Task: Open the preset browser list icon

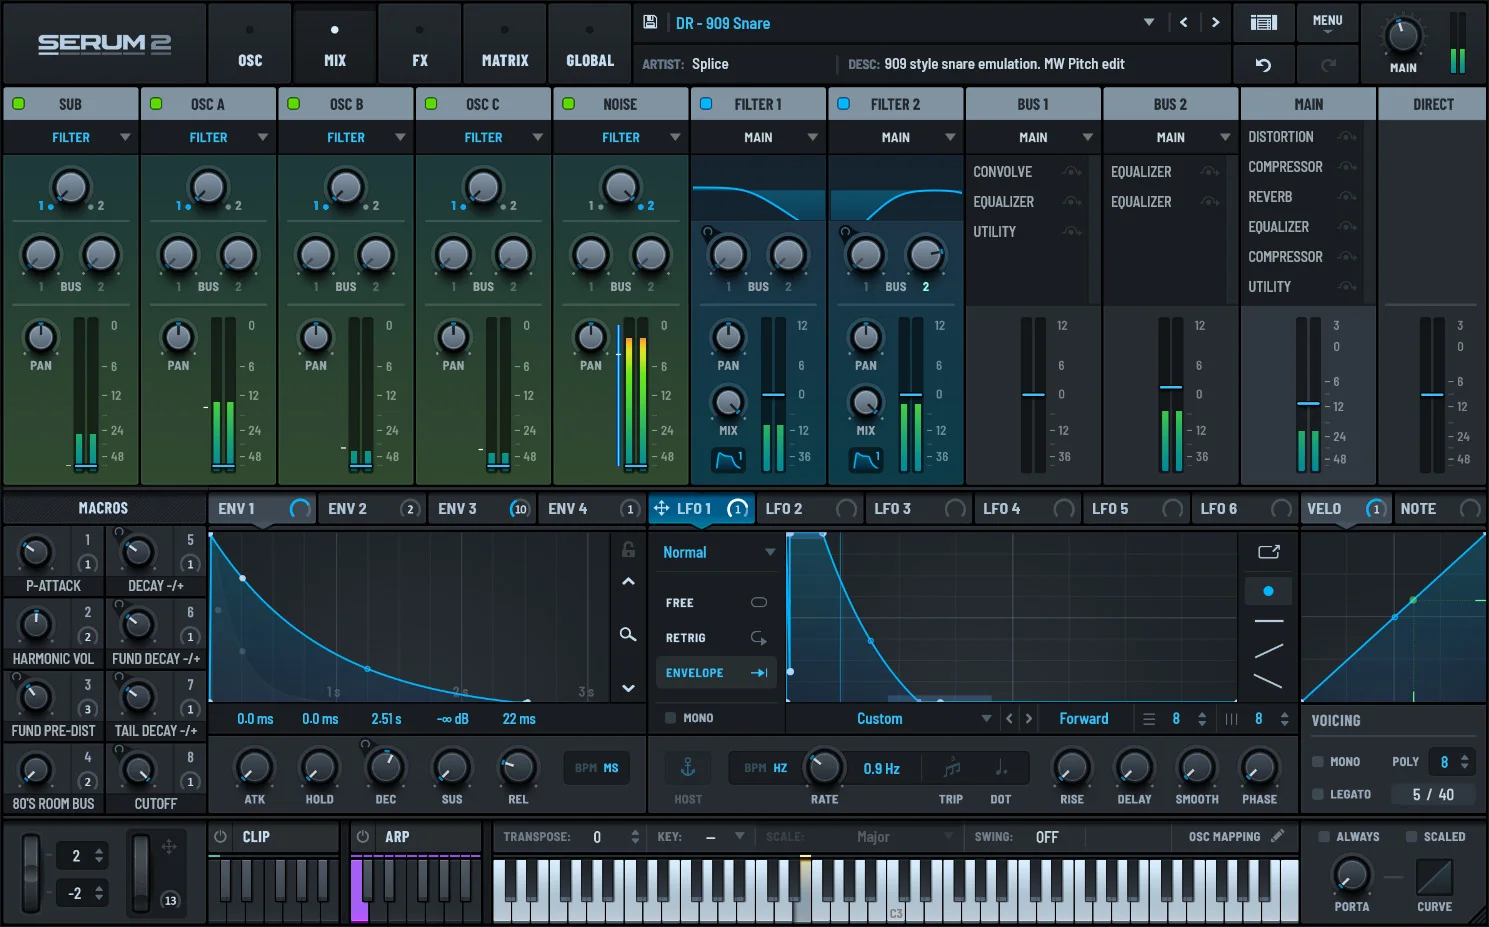Action: click(x=1264, y=22)
